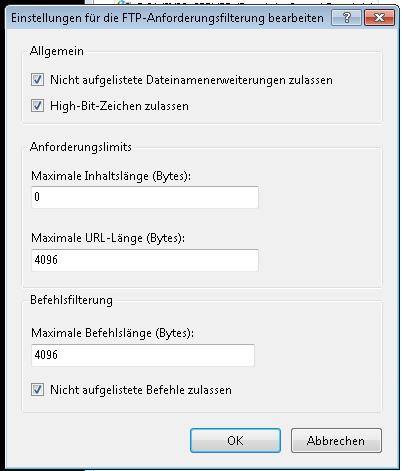The height and width of the screenshot is (471, 402).
Task: Click the dialog title bar text
Action: [167, 18]
